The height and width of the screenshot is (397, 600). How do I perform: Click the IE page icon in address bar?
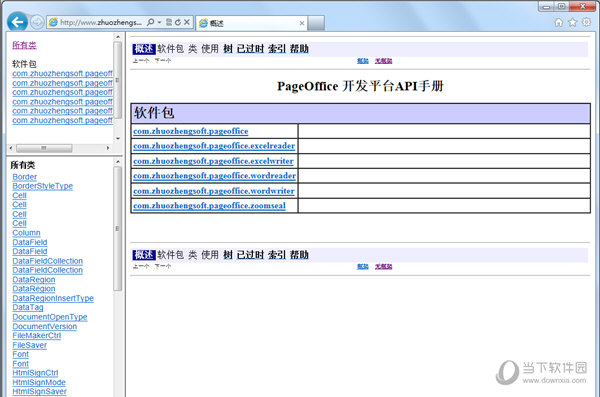click(x=54, y=22)
